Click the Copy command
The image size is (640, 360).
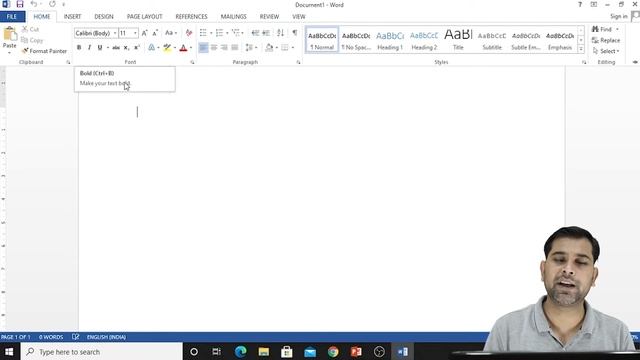click(32, 40)
